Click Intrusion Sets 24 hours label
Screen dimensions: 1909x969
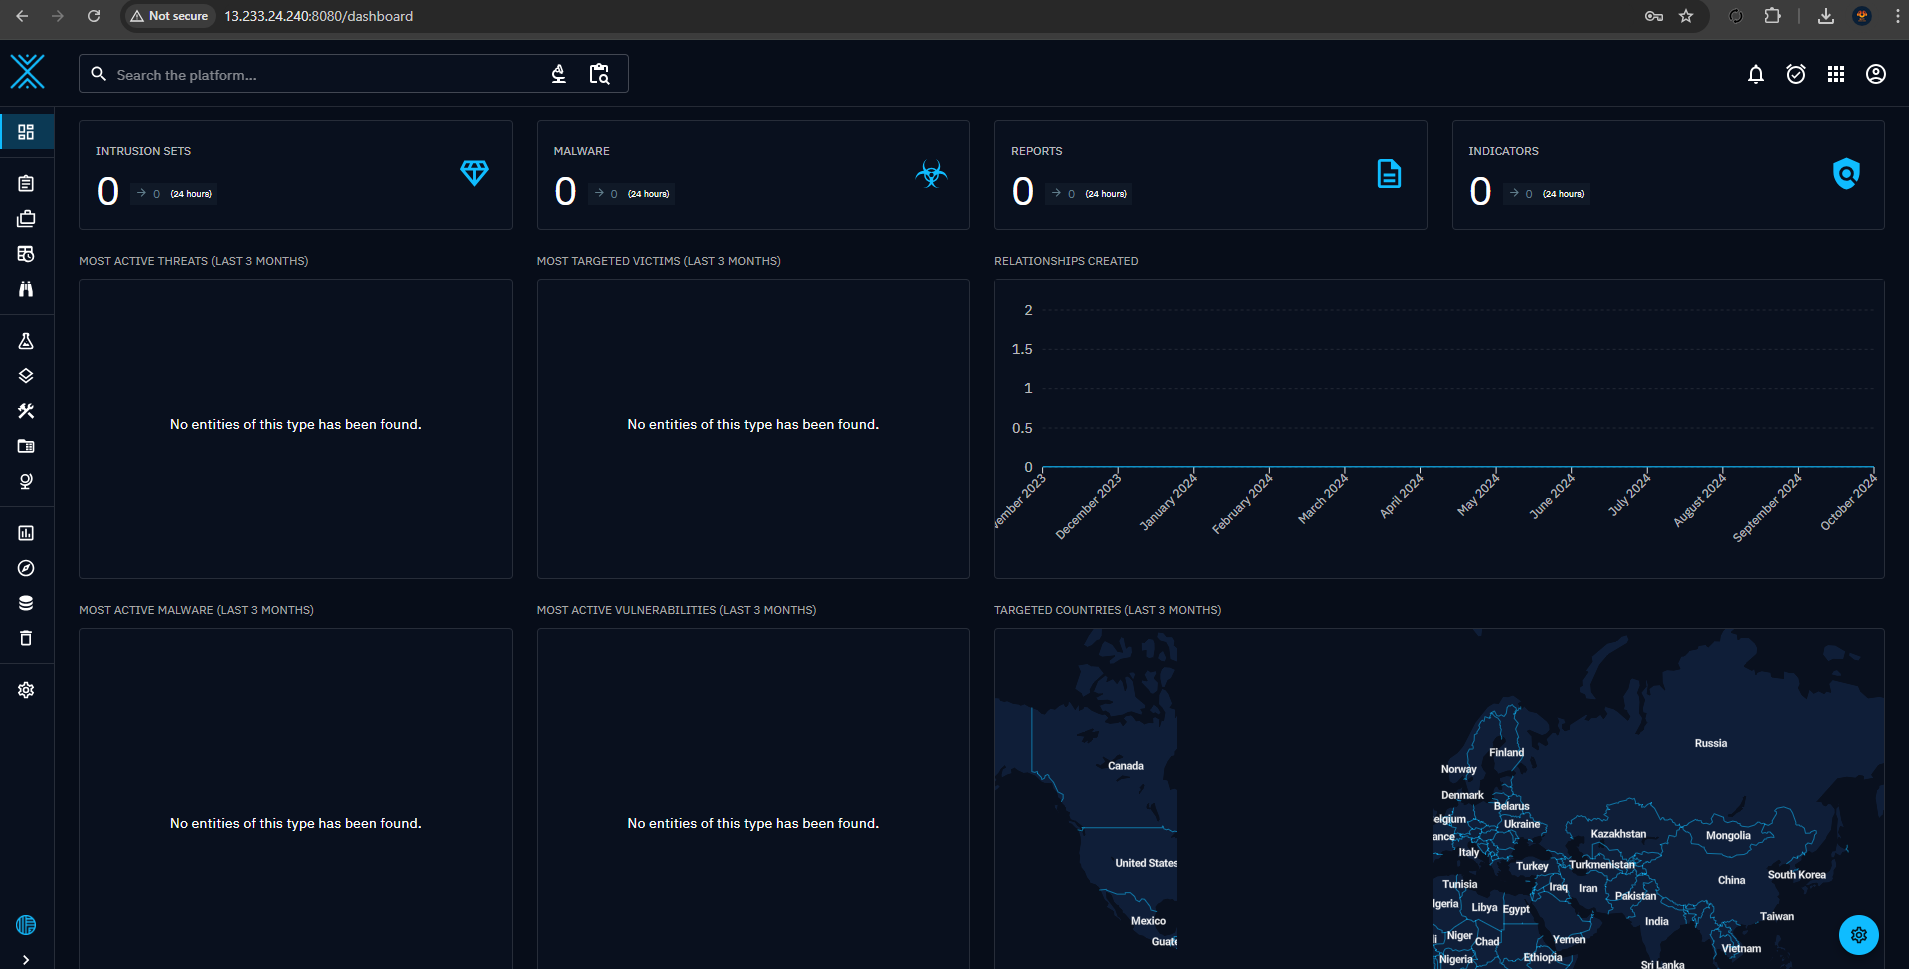(191, 194)
